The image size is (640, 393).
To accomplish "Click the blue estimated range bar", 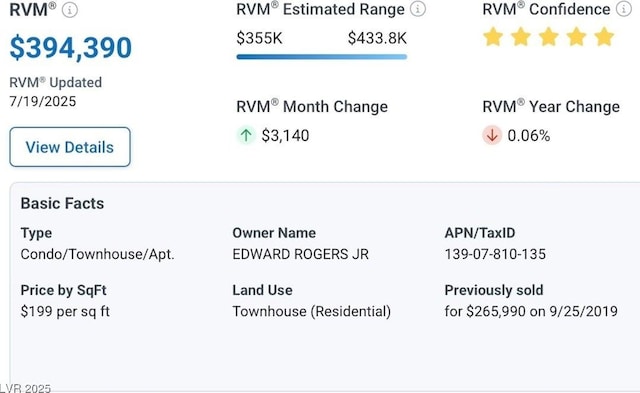I will (x=322, y=57).
